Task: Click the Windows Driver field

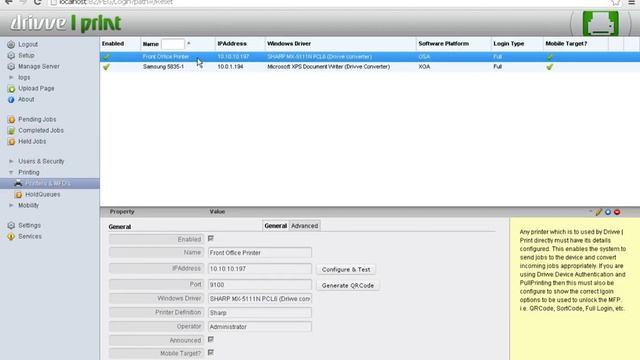Action: 260,299
